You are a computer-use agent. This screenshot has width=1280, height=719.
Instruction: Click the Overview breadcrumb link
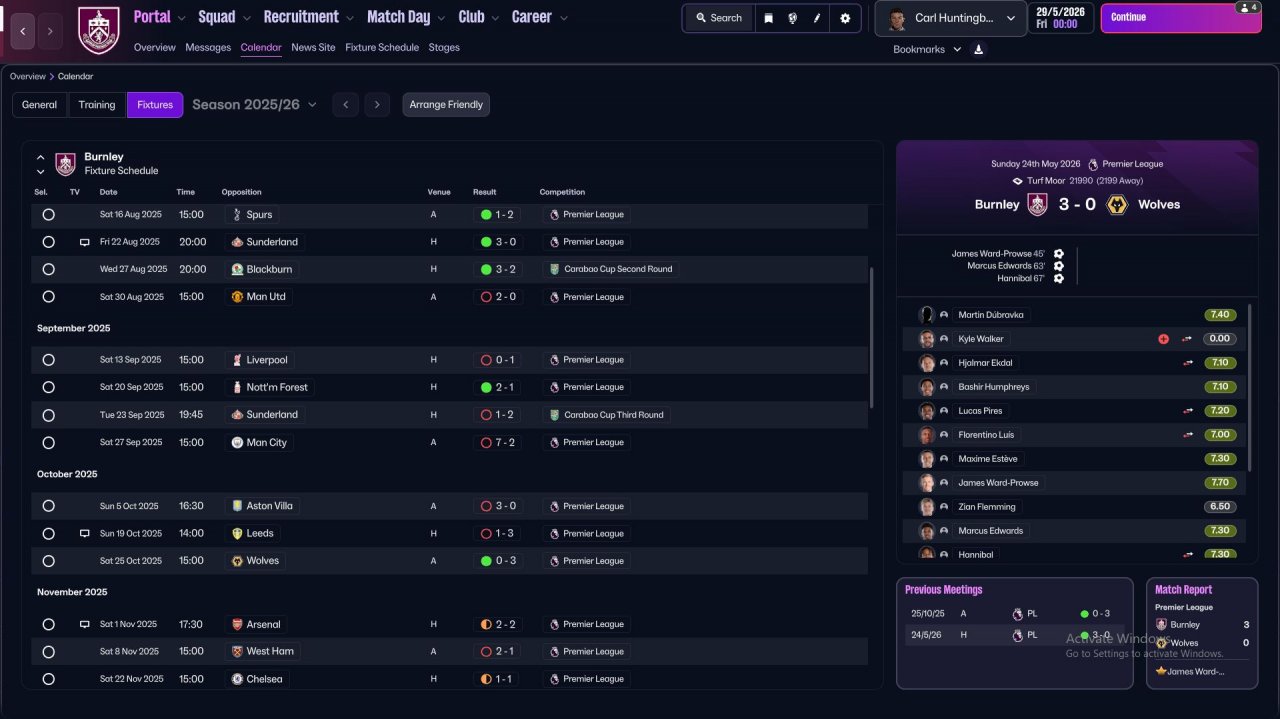pos(28,76)
